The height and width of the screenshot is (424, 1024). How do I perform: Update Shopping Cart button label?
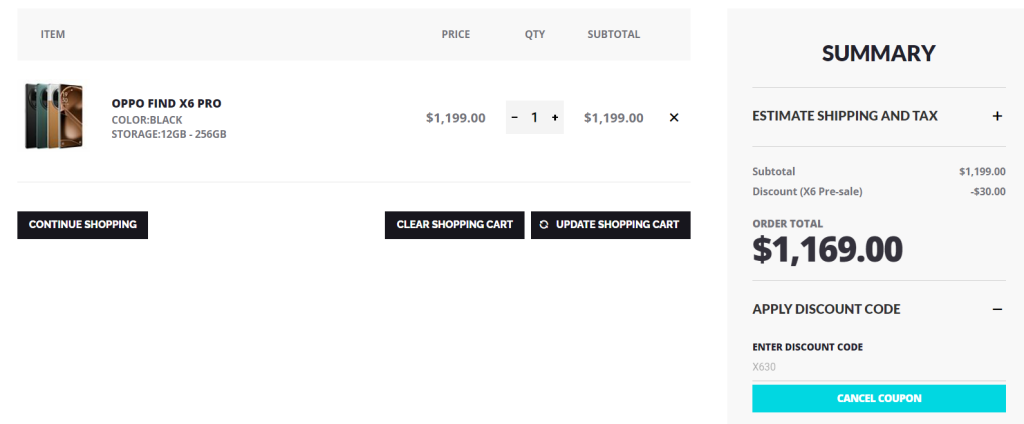[617, 225]
